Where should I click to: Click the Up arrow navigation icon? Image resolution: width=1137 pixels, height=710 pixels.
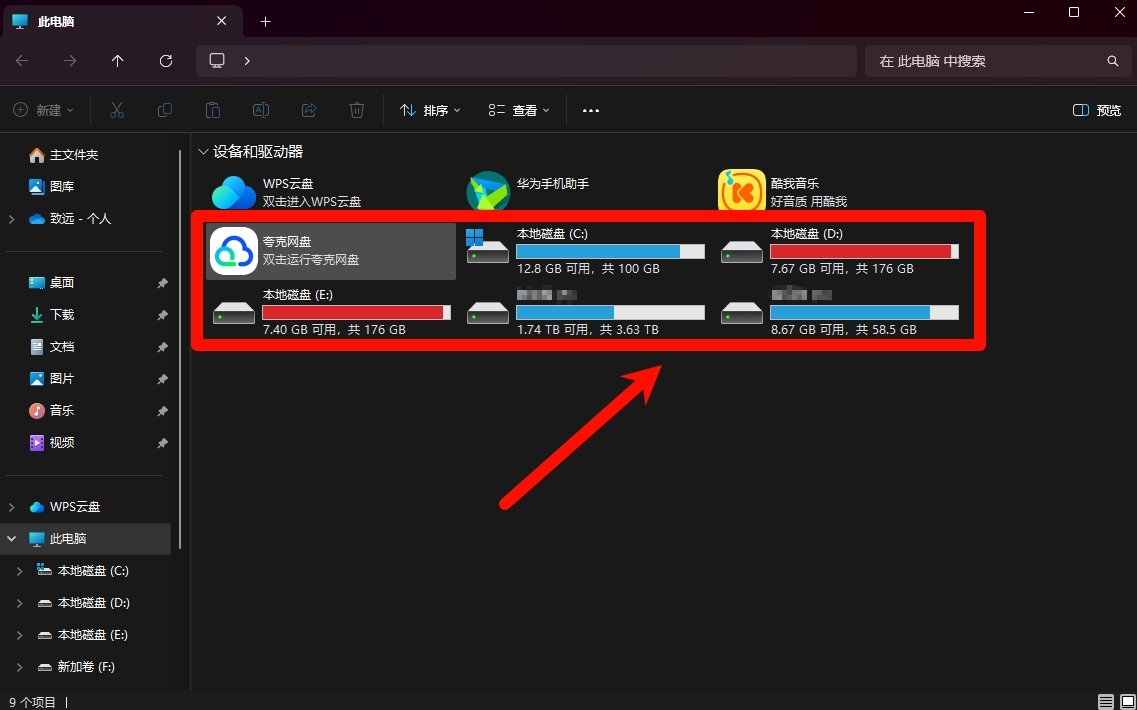point(117,61)
